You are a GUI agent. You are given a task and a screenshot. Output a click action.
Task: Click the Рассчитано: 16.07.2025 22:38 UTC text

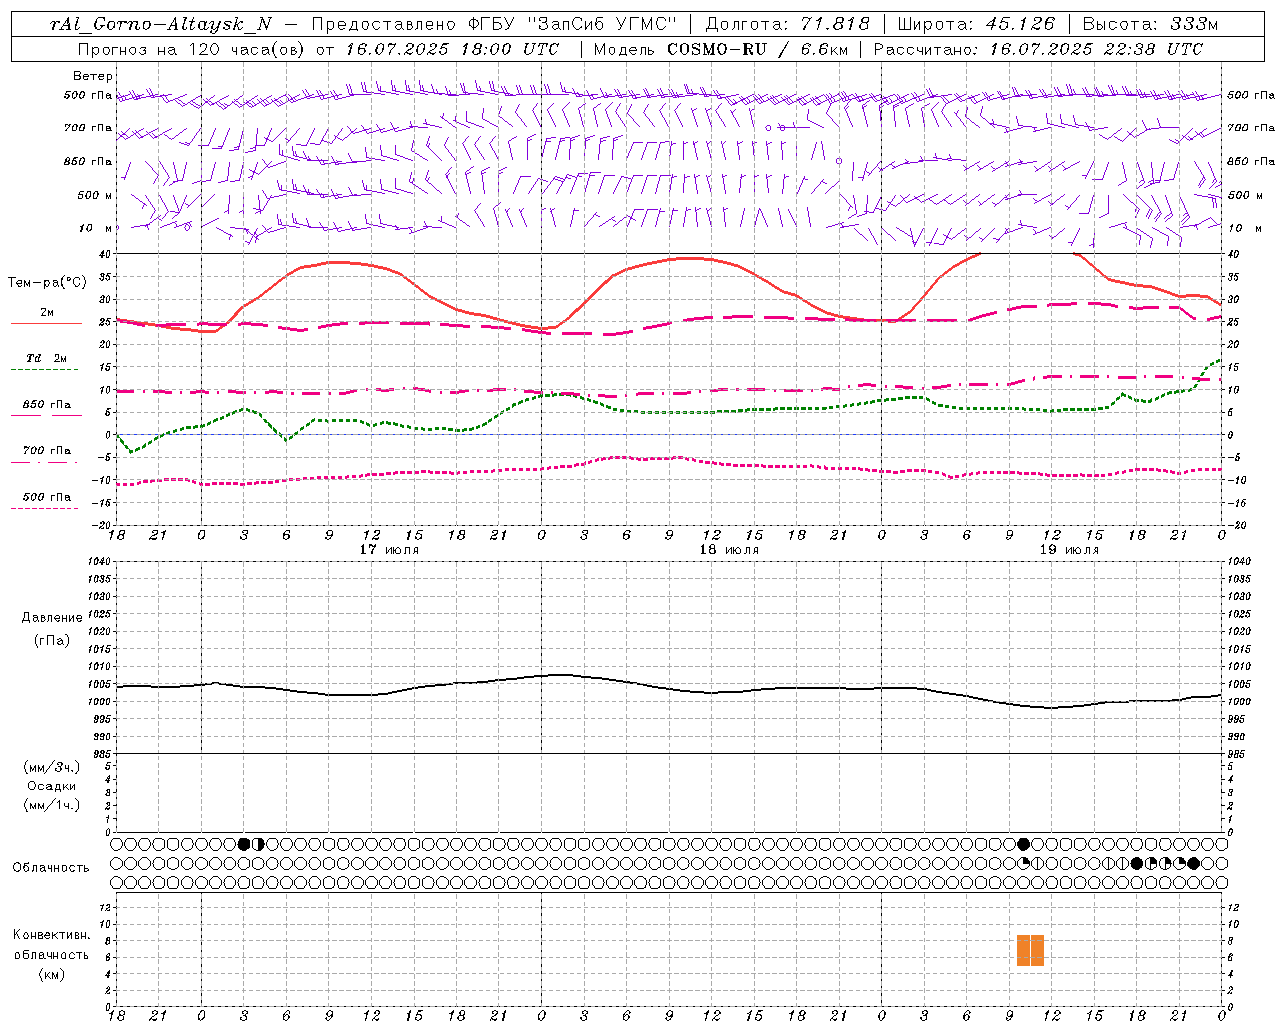pyautogui.click(x=1038, y=49)
